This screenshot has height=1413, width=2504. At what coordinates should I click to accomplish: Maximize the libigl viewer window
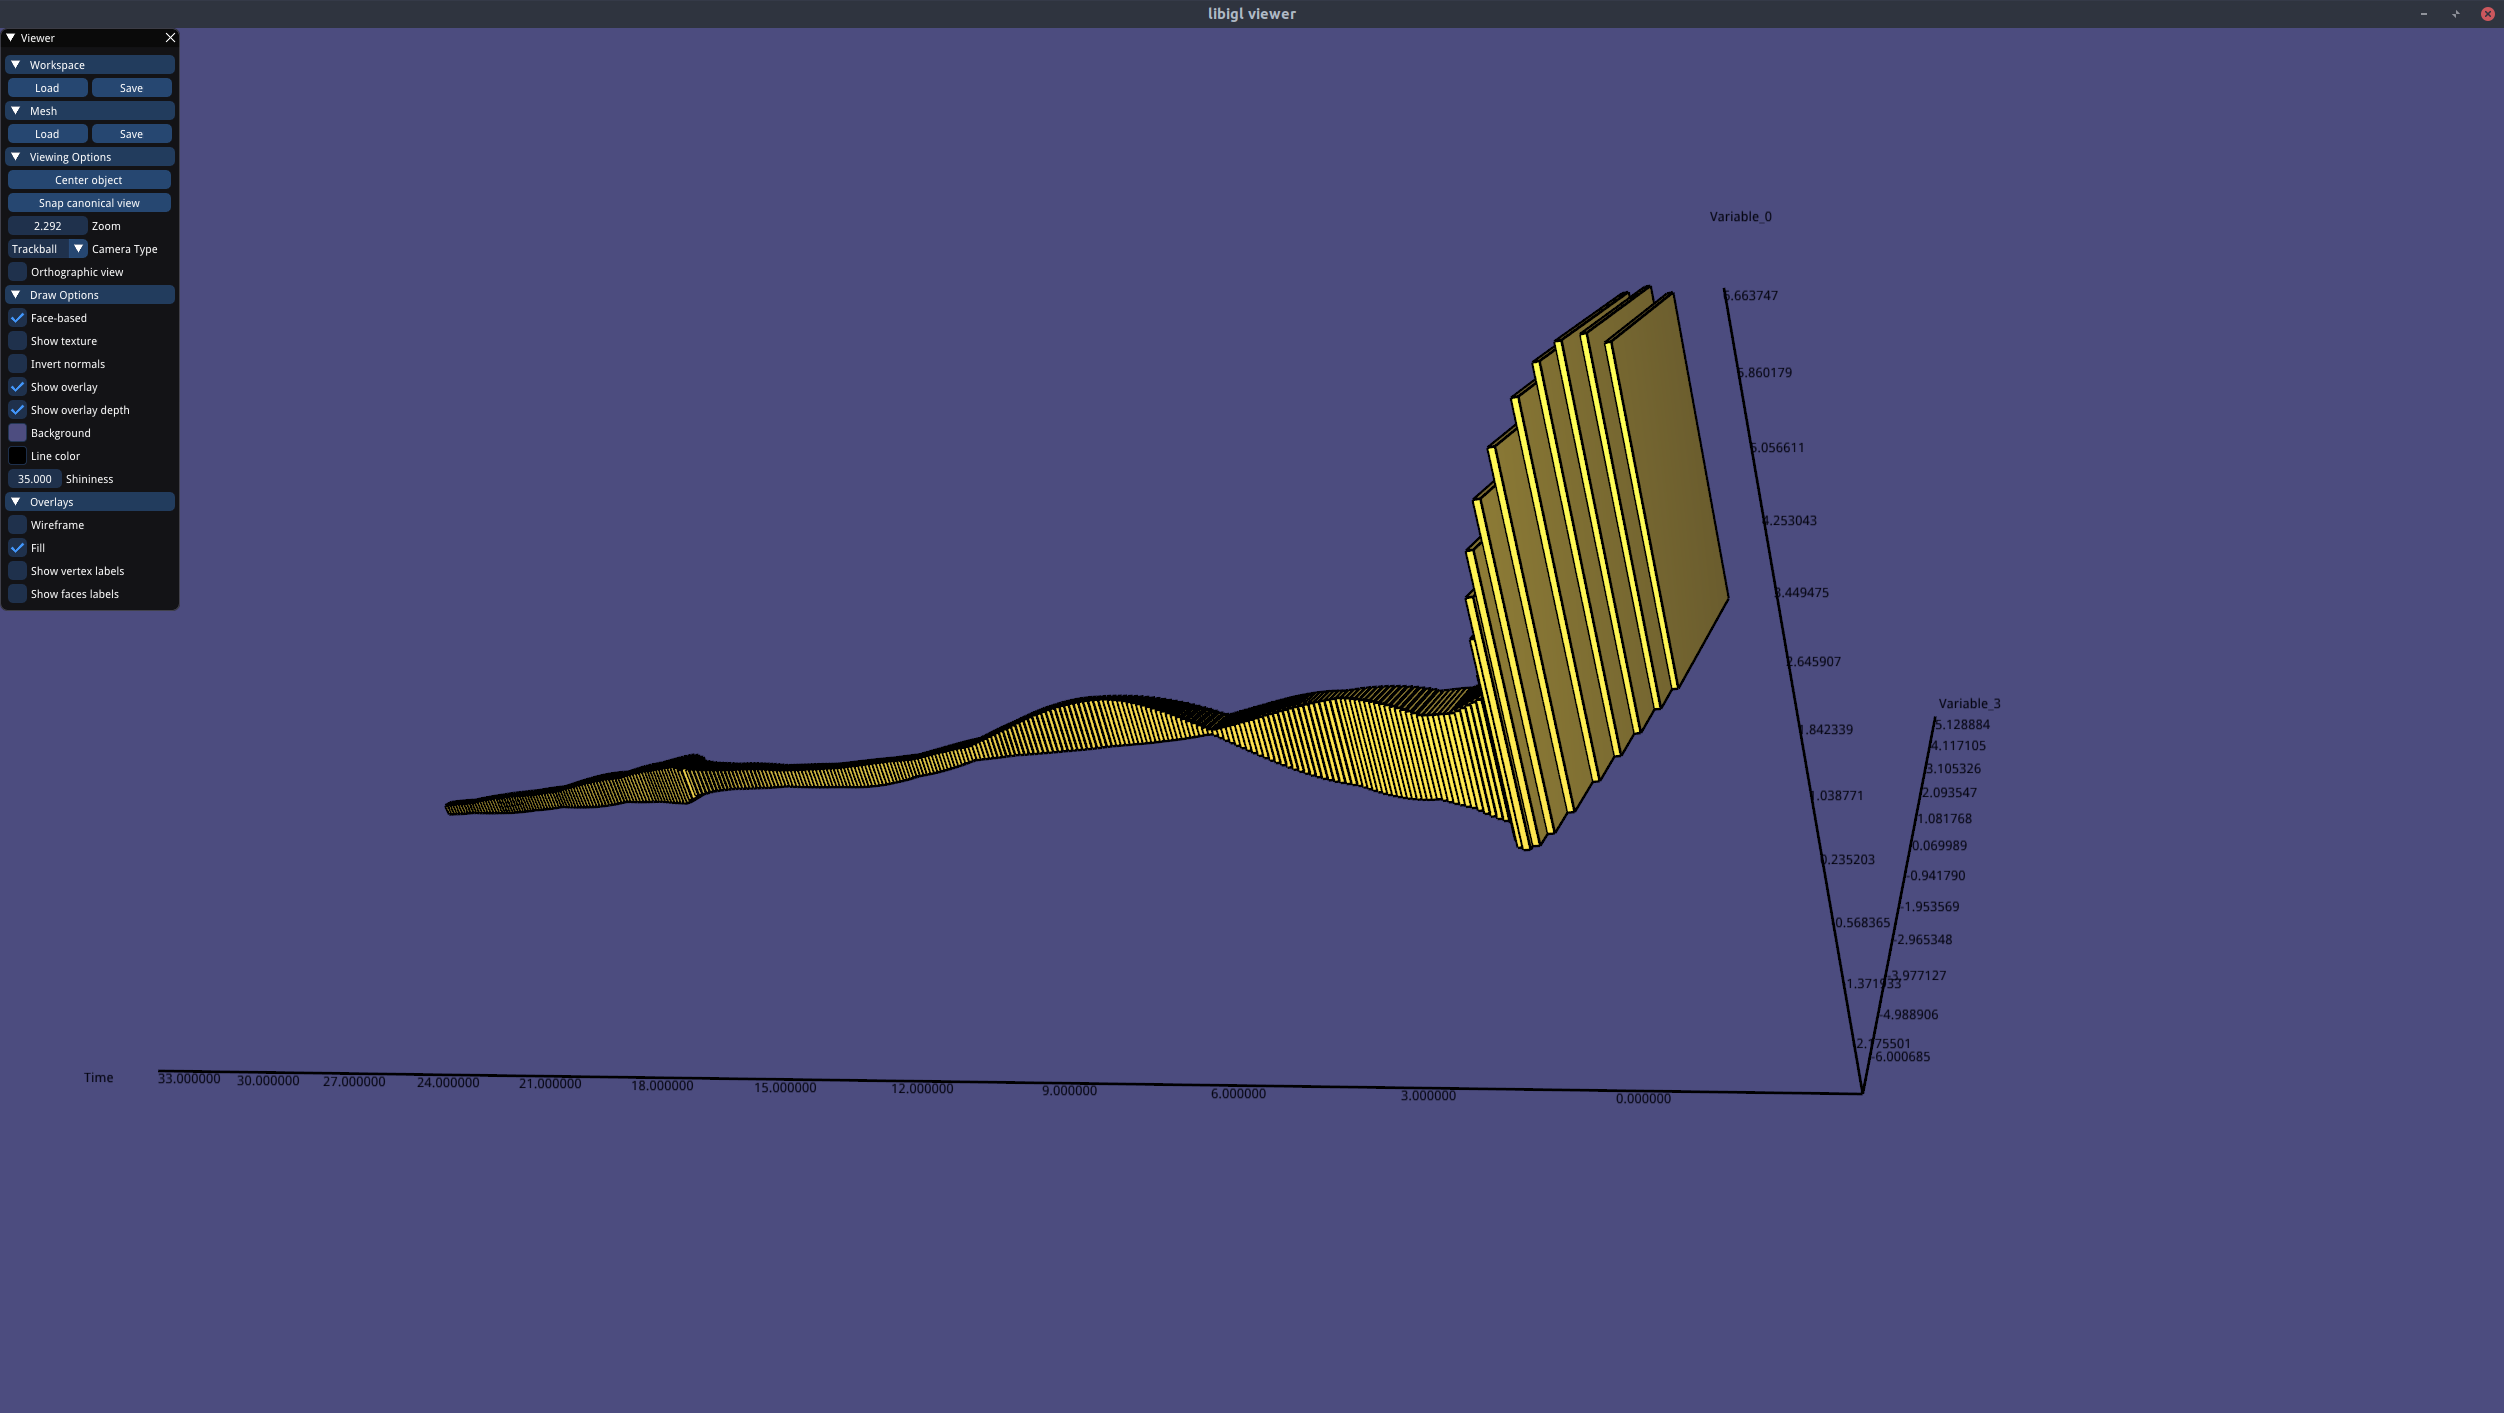coord(2455,14)
